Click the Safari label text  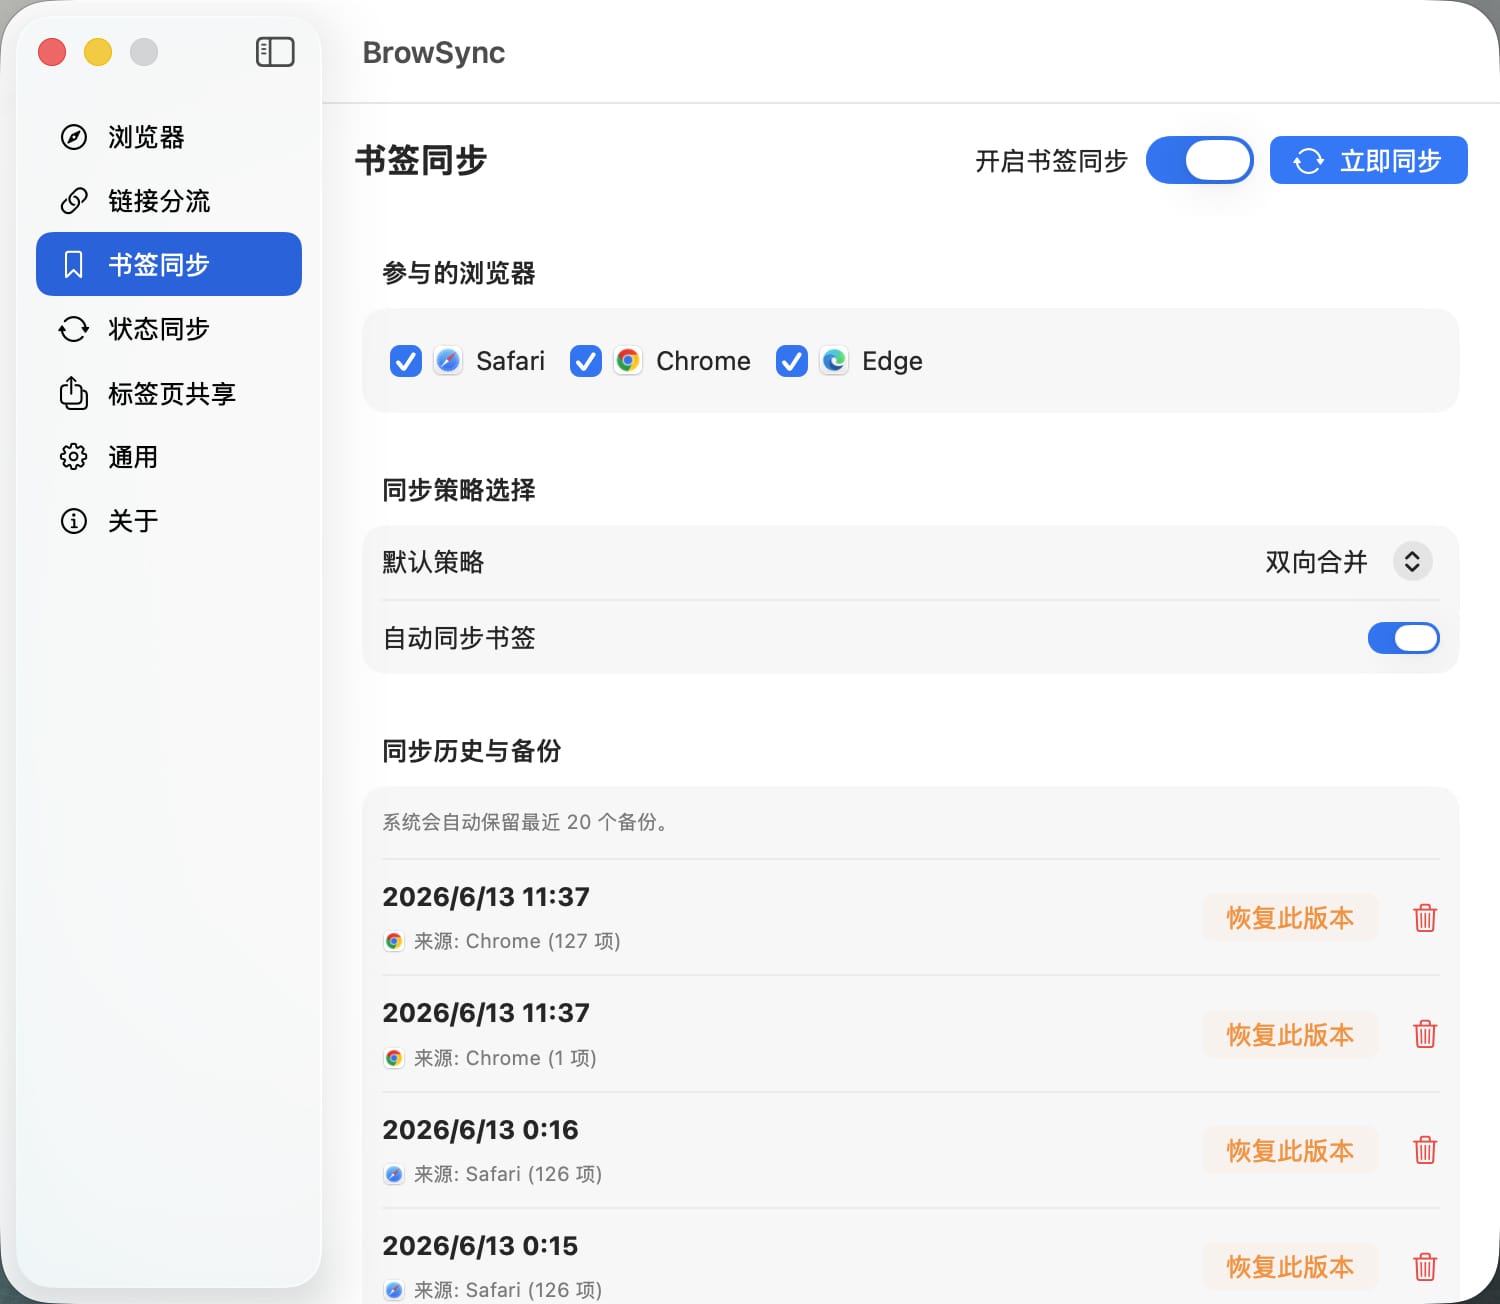coord(510,361)
